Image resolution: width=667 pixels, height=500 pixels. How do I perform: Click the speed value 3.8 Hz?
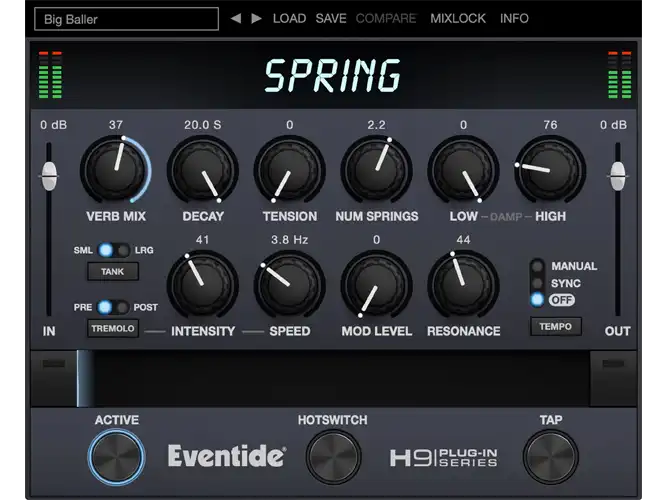coord(290,240)
